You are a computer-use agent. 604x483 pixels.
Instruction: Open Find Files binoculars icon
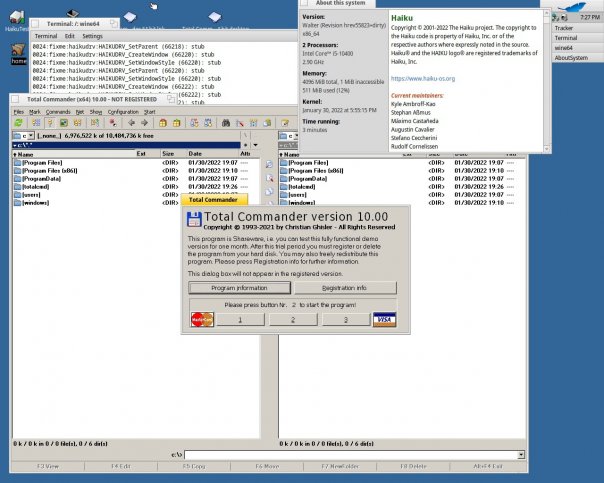click(226, 123)
